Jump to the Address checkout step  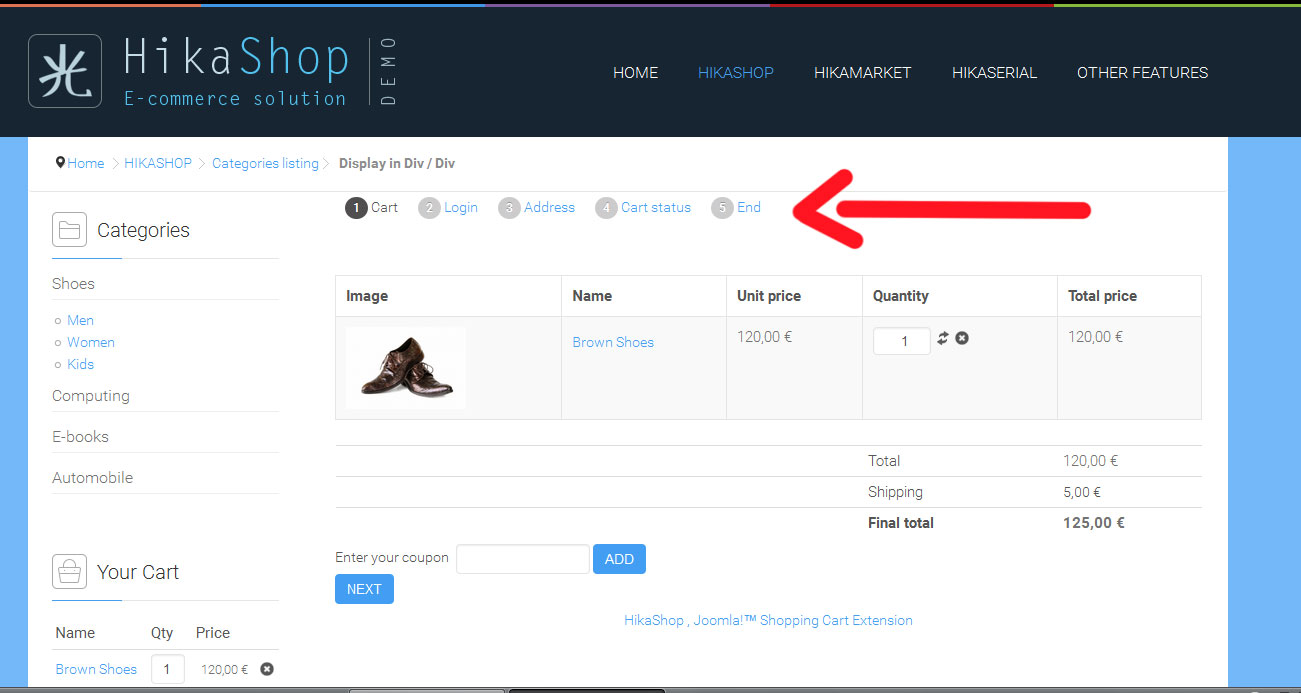tap(549, 207)
